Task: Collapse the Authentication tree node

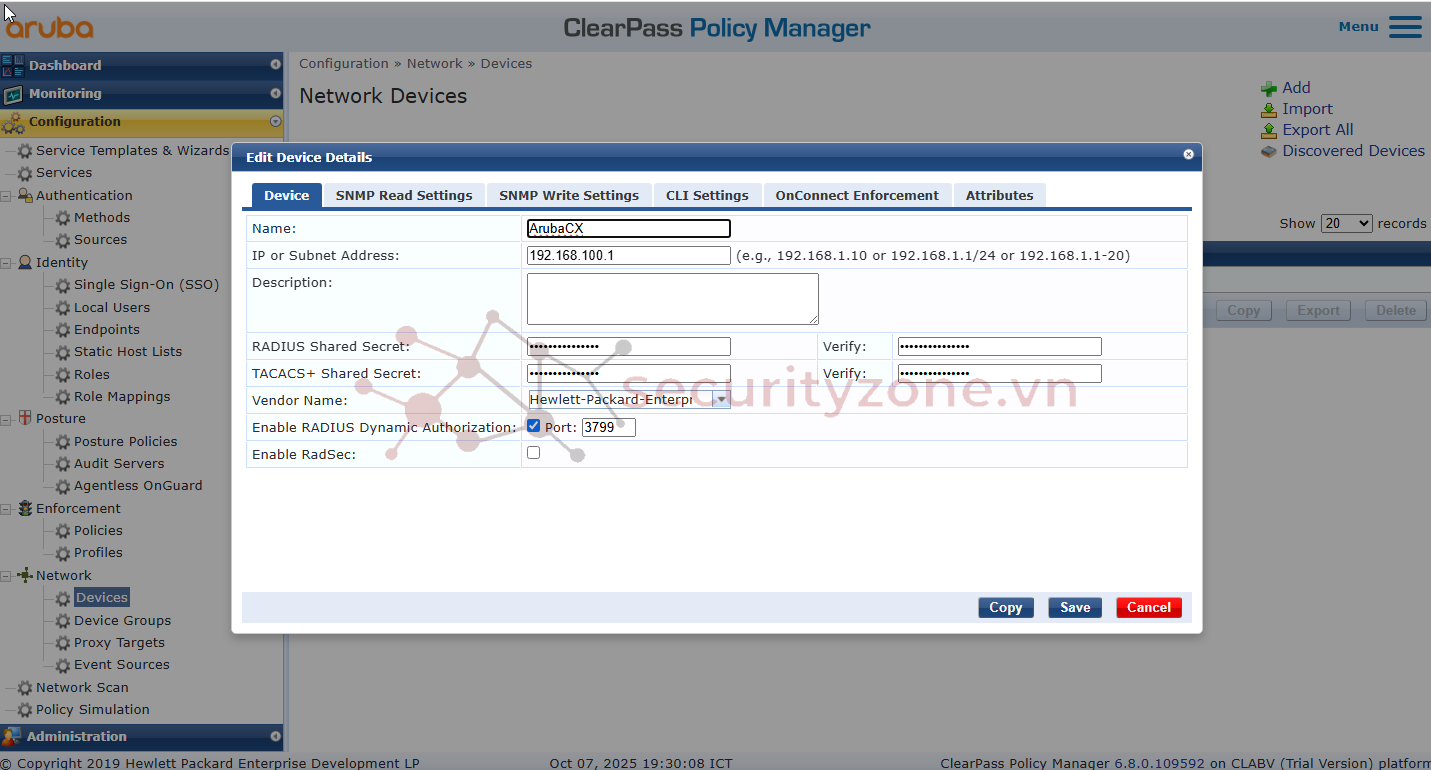Action: (x=7, y=196)
